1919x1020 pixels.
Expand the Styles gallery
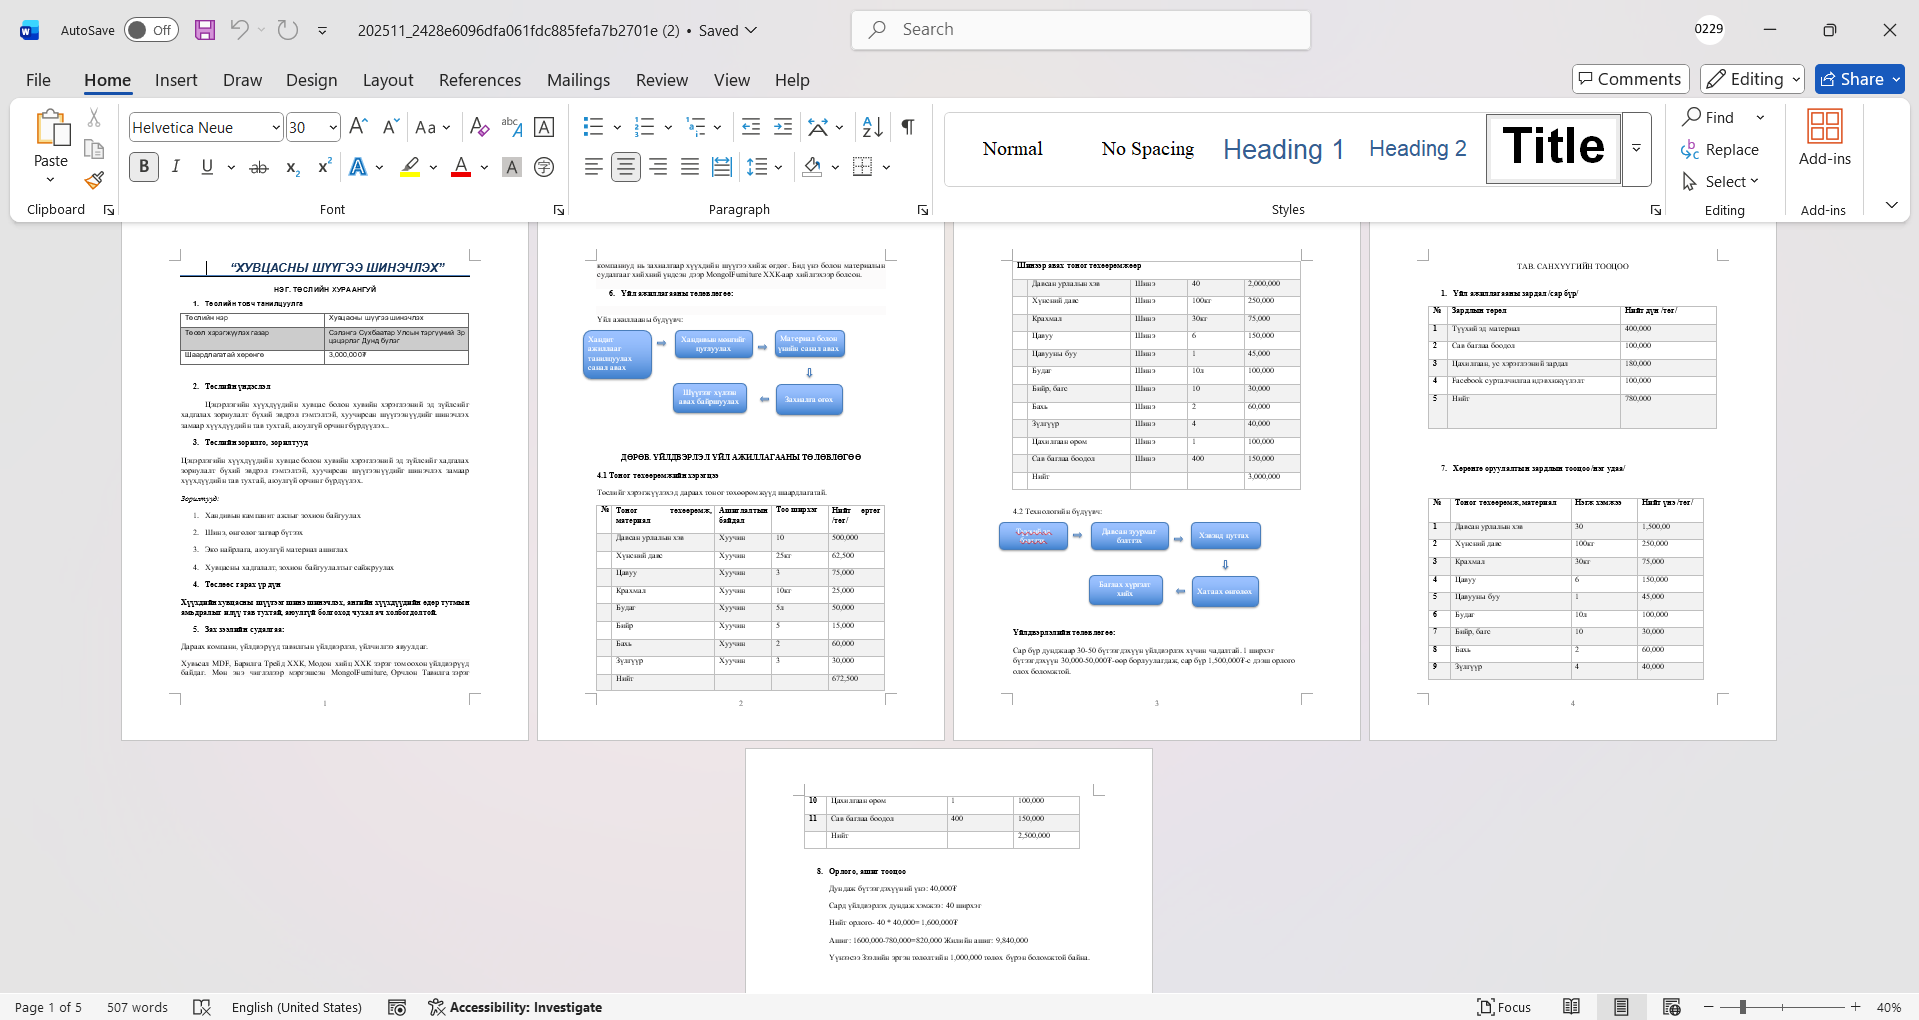1636,148
